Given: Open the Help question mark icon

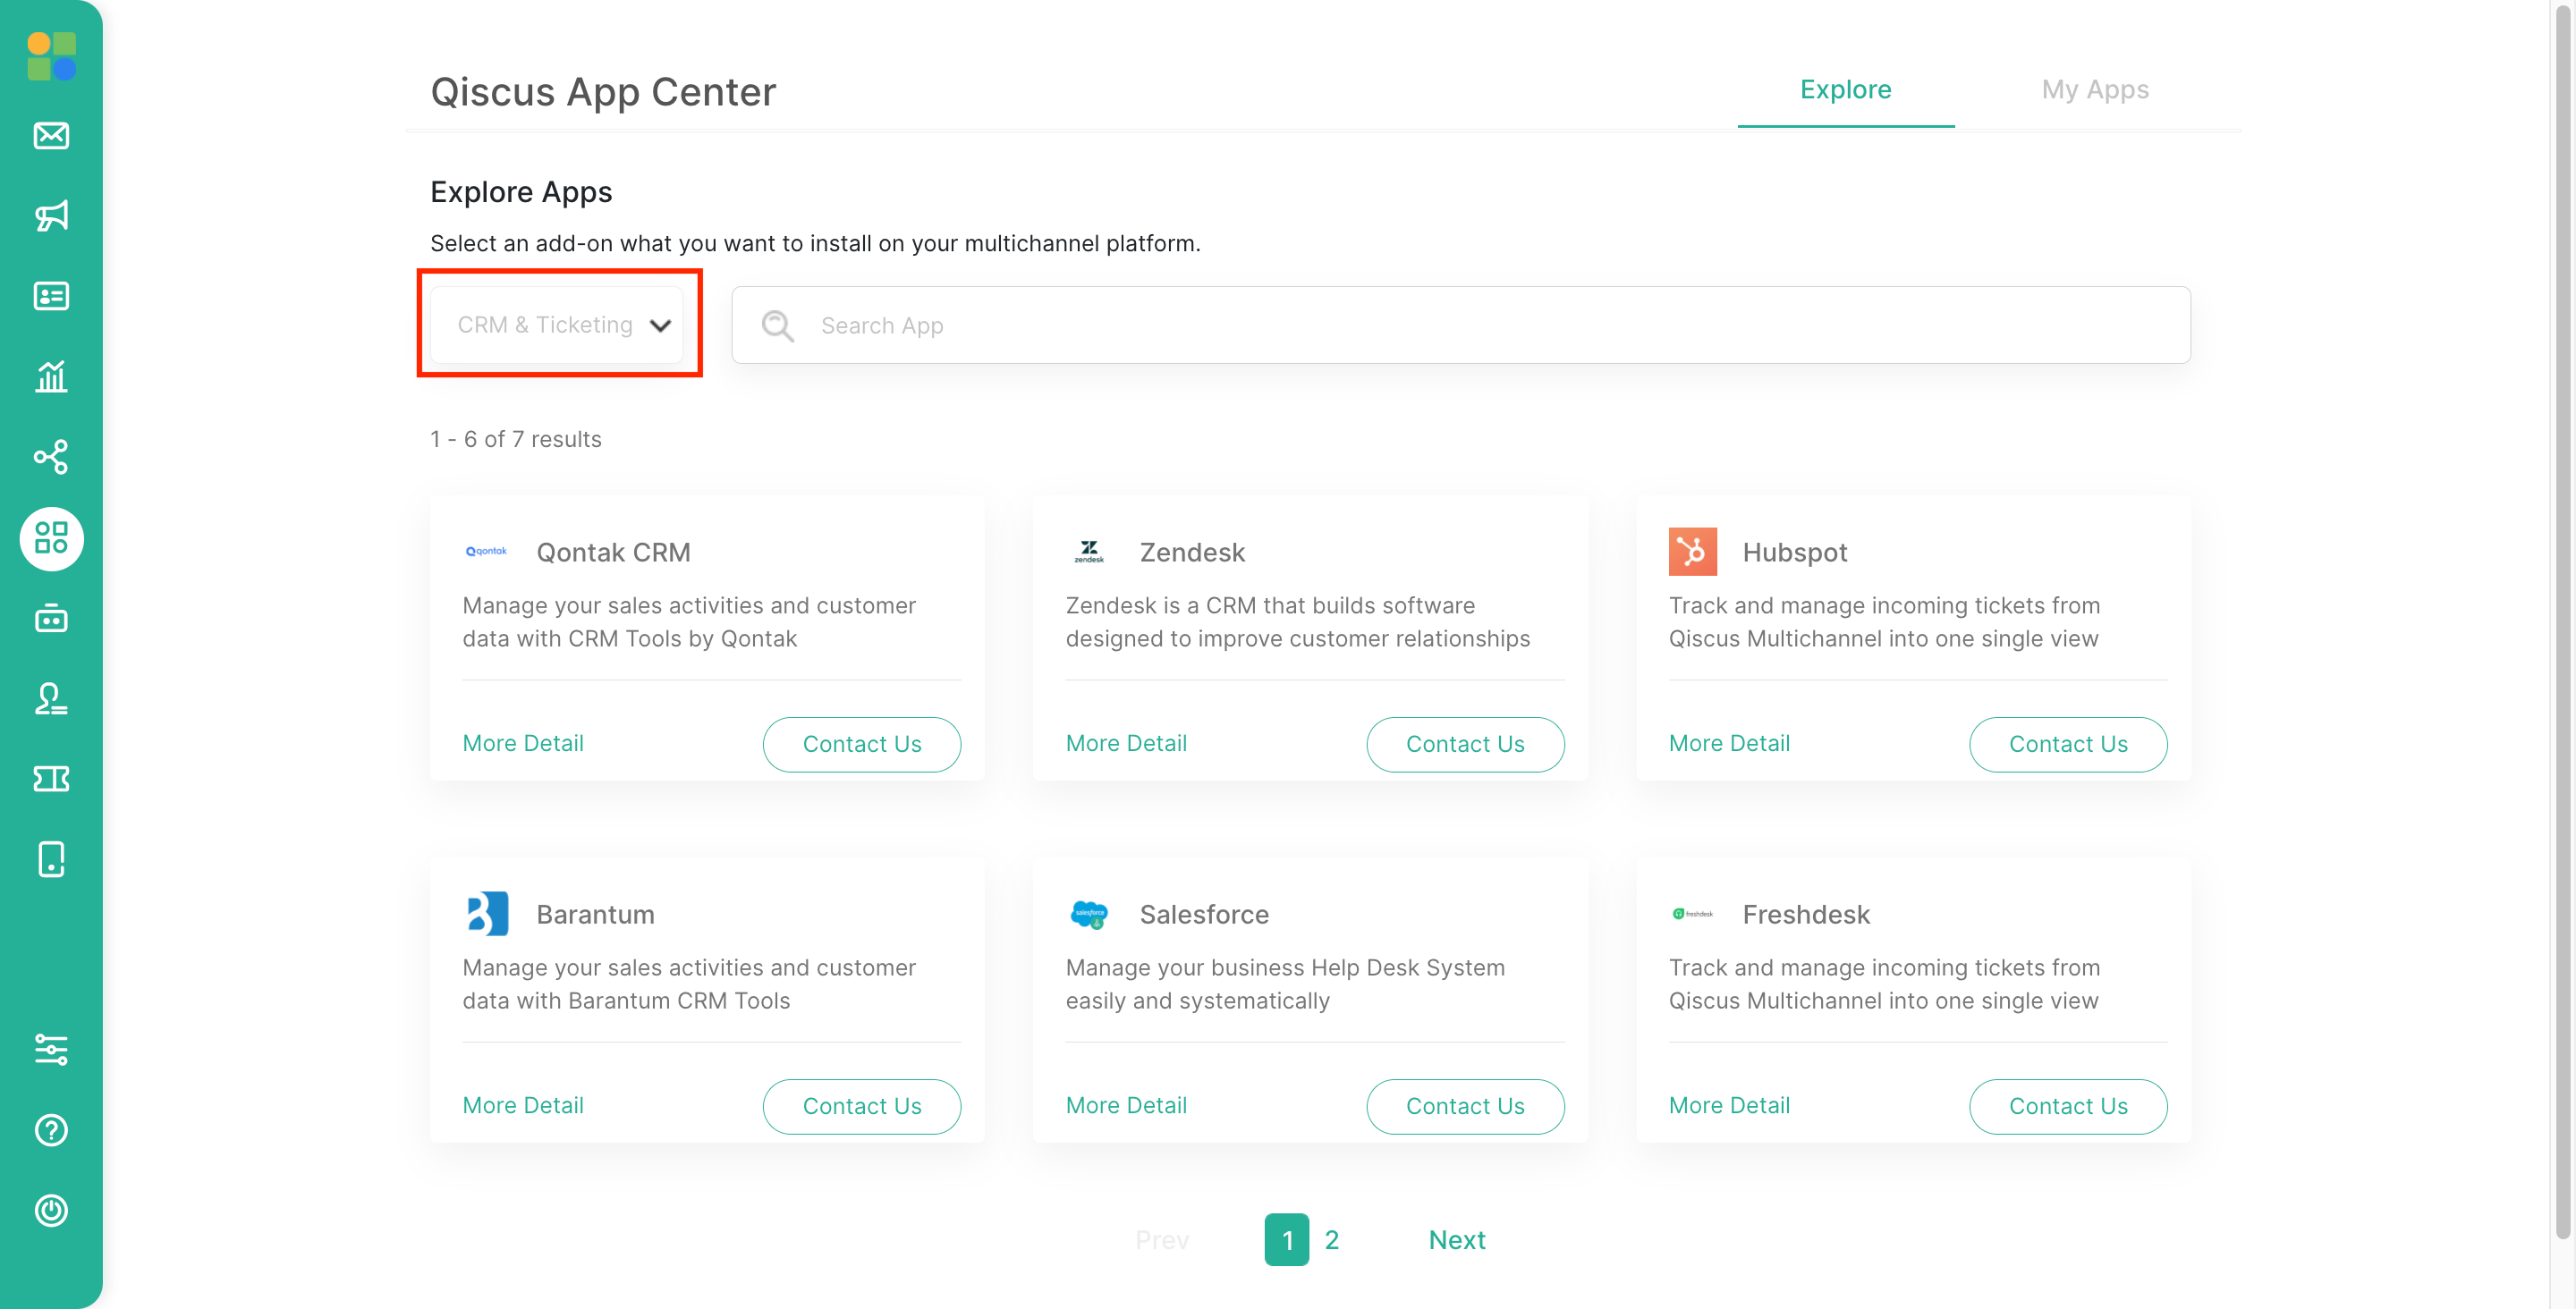Looking at the screenshot, I should [51, 1130].
